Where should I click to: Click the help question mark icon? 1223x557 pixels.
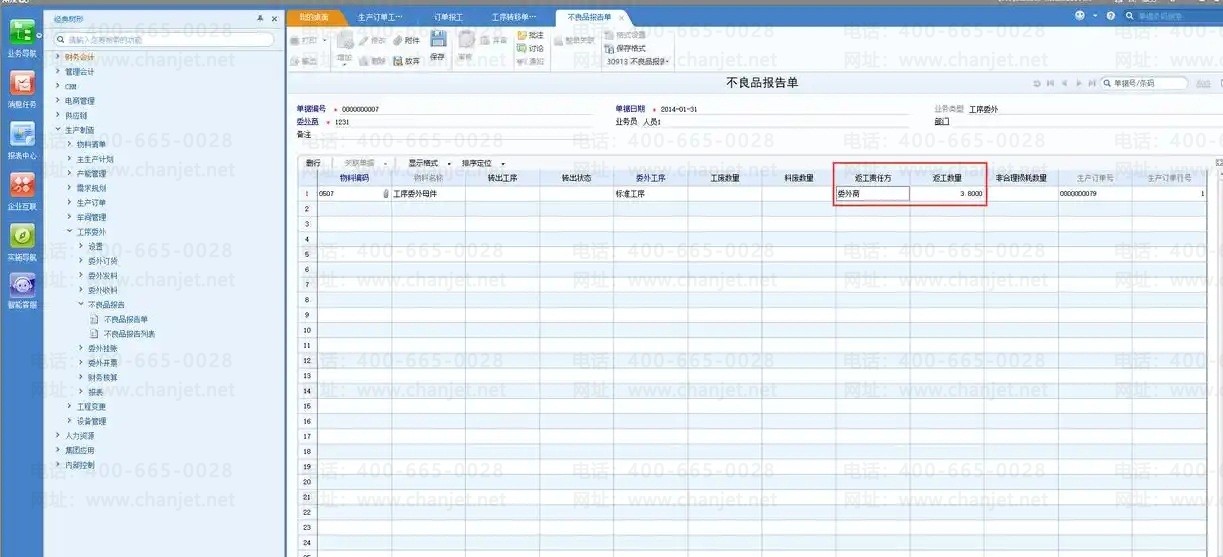1111,16
